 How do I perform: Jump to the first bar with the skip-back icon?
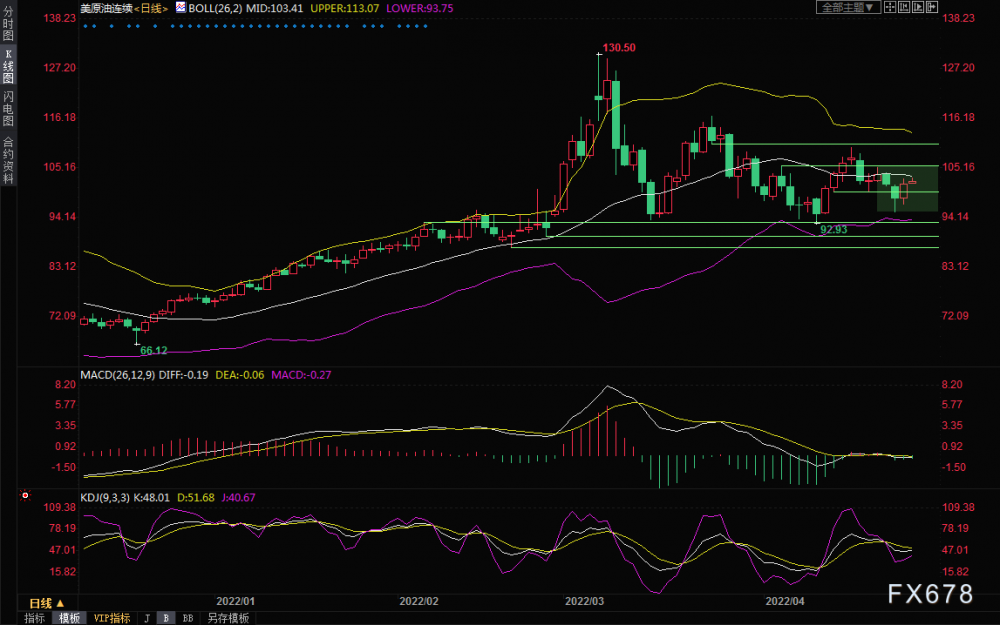tap(904, 7)
